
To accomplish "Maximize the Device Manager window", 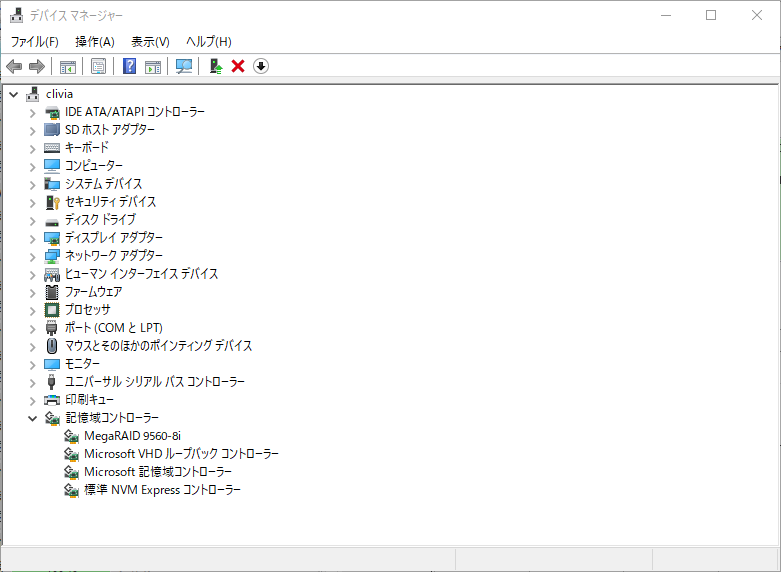I will pyautogui.click(x=711, y=15).
